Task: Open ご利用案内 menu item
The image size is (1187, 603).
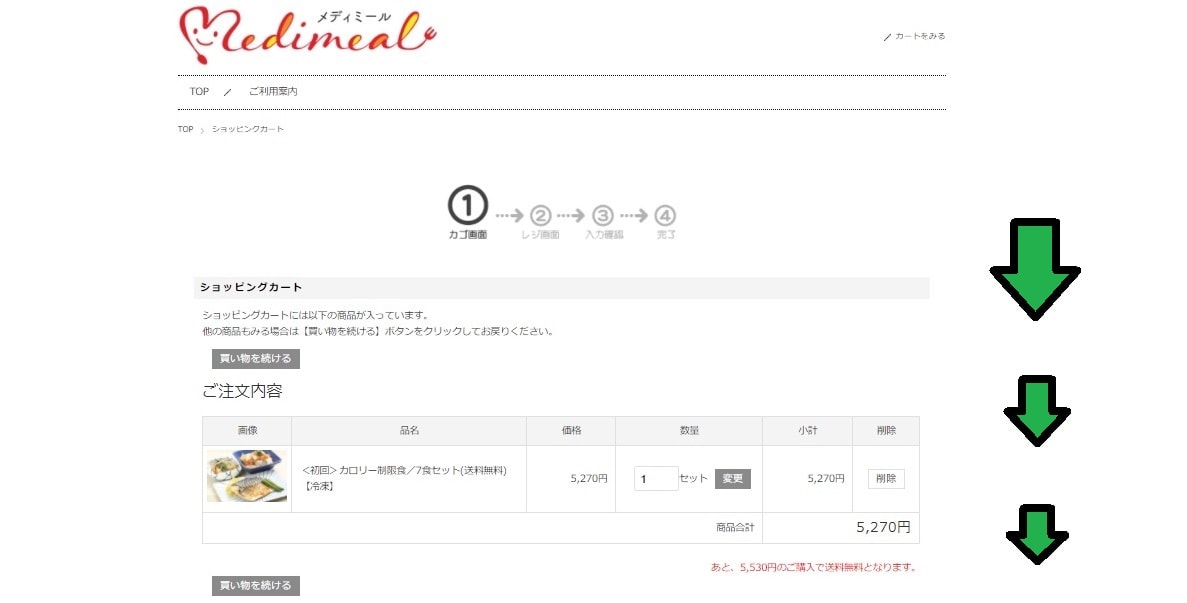Action: [273, 92]
